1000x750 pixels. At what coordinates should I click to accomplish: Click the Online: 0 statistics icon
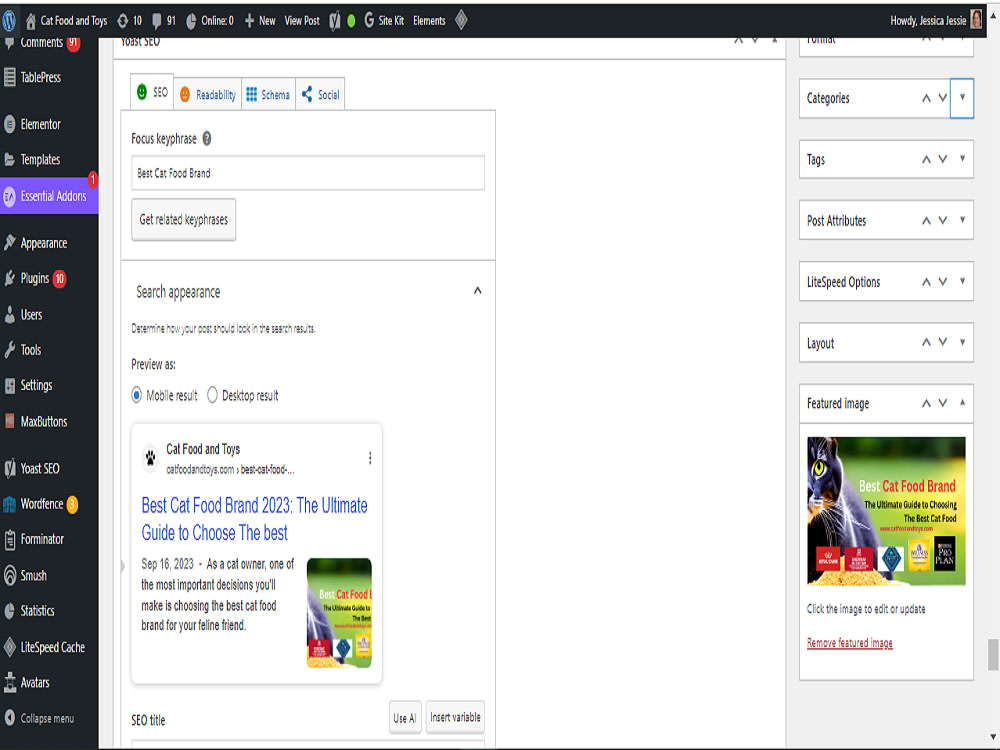pyautogui.click(x=191, y=21)
